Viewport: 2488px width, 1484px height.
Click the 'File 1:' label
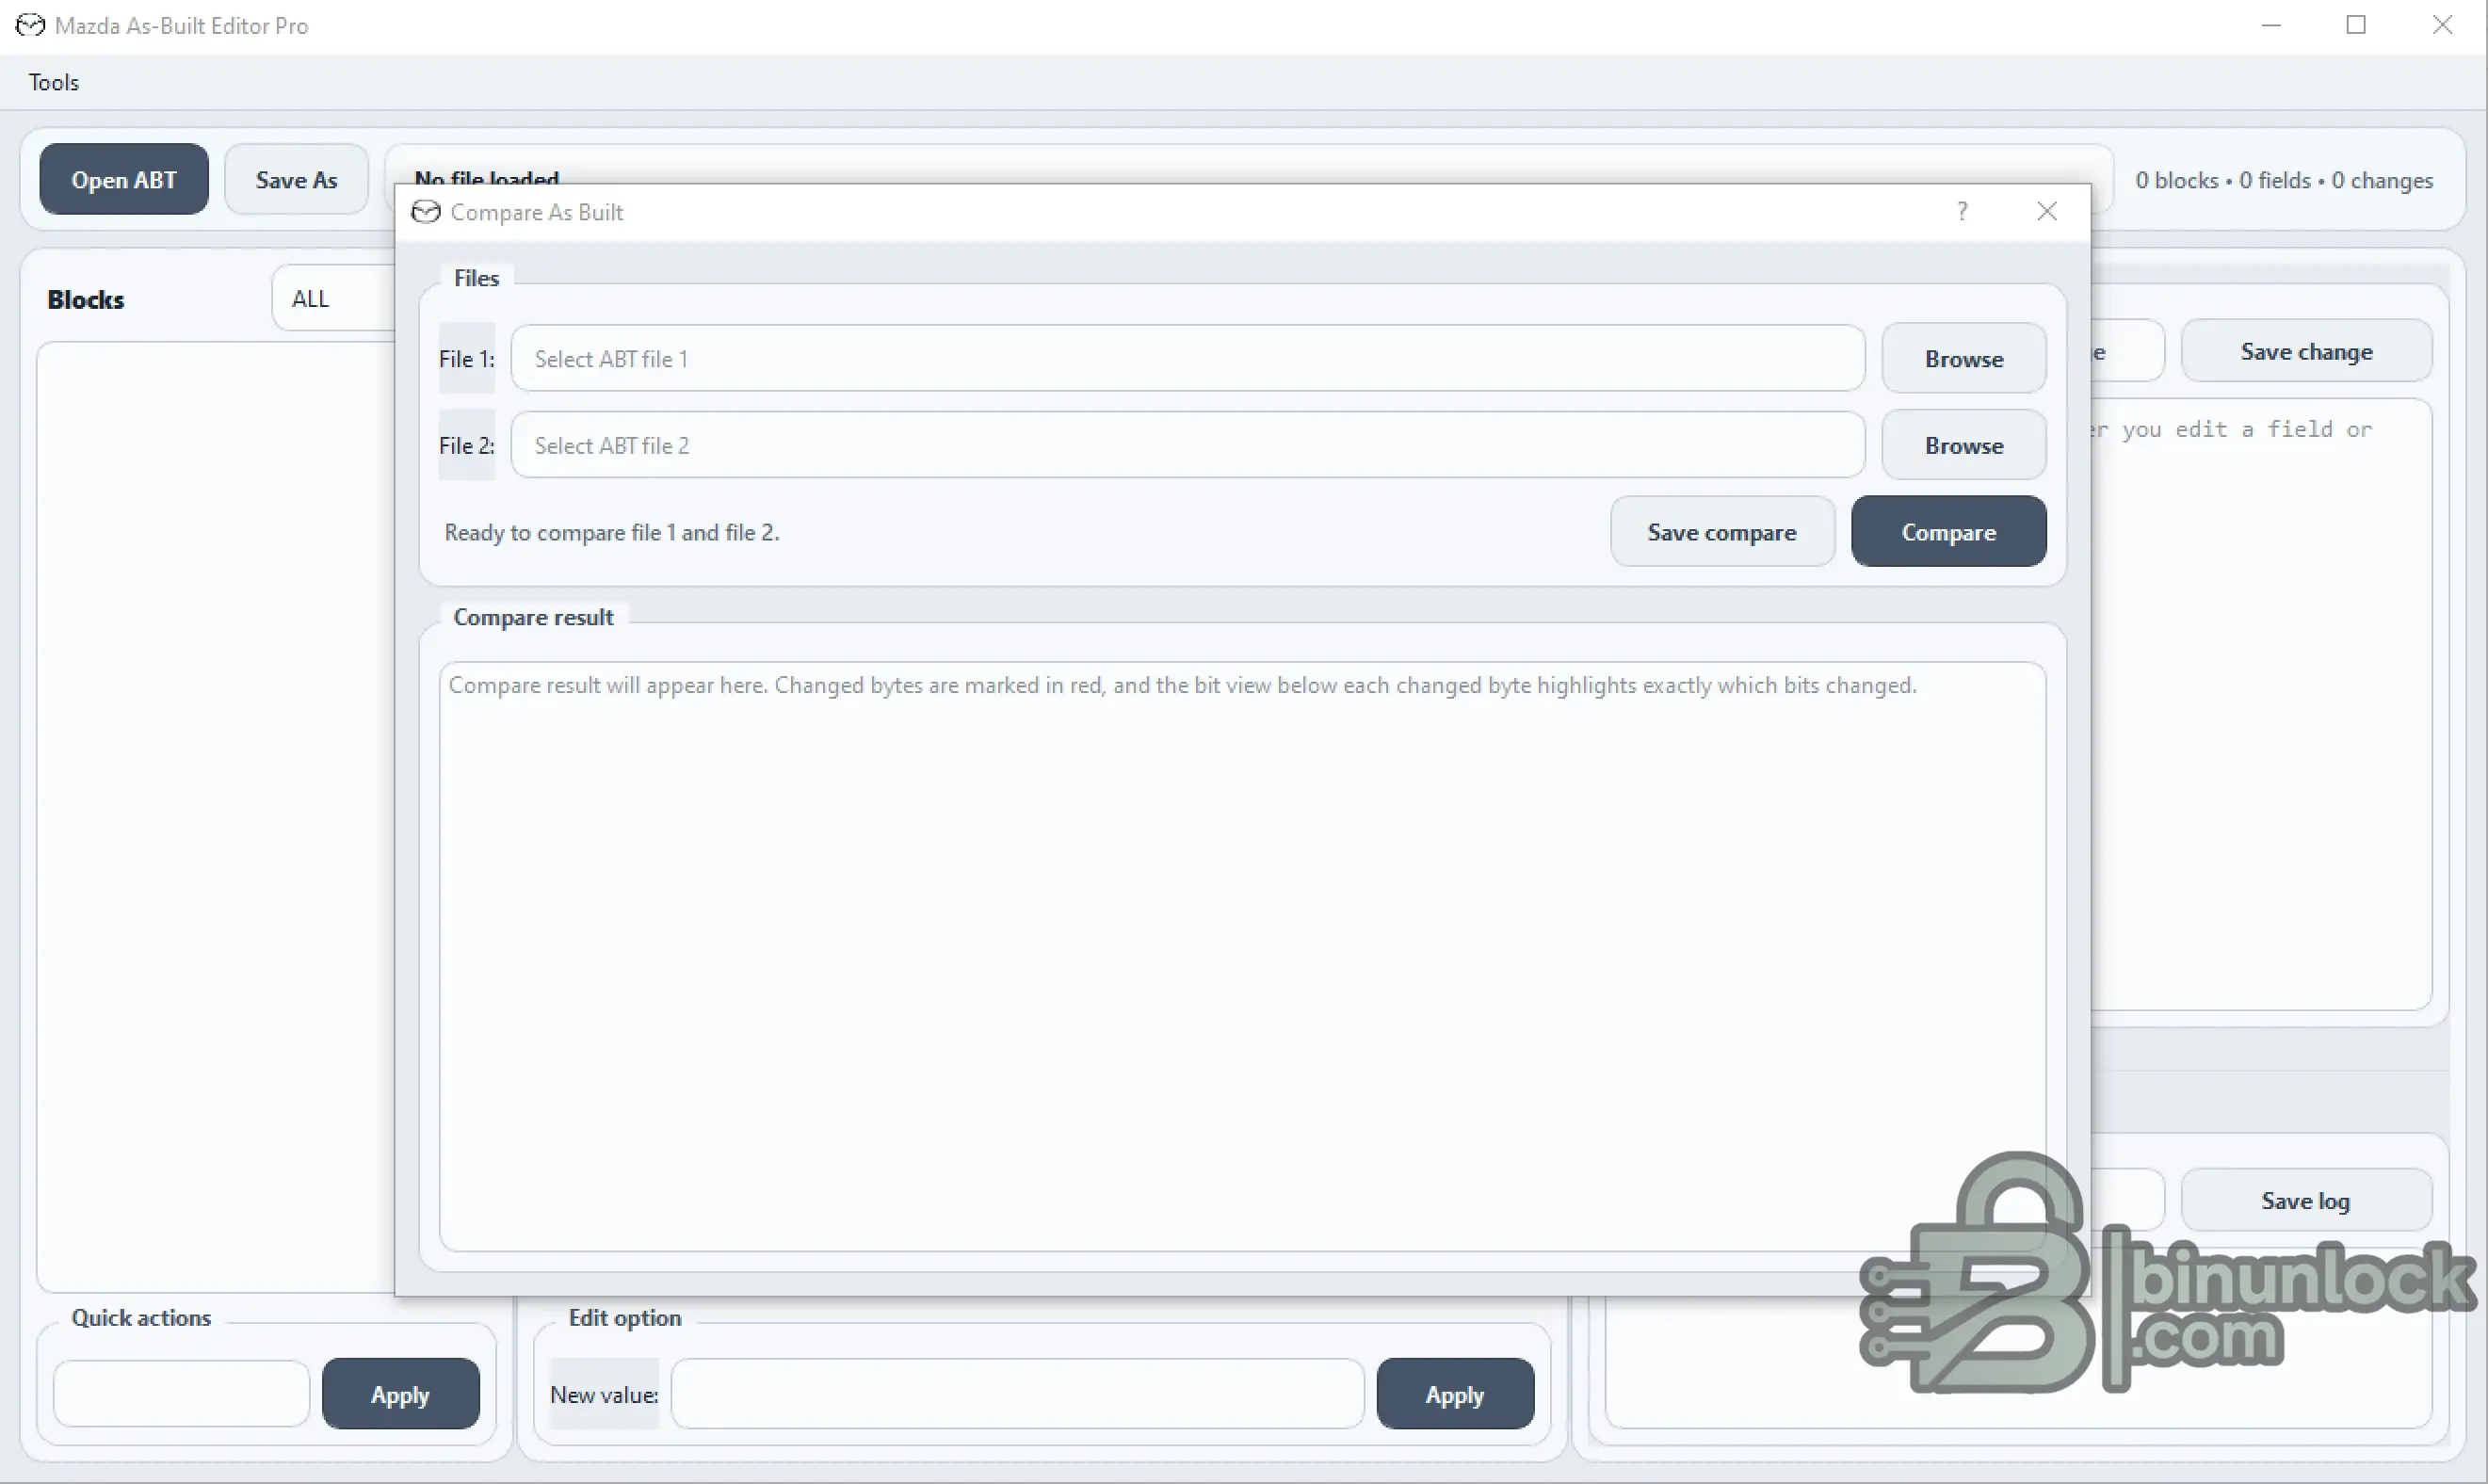[467, 358]
